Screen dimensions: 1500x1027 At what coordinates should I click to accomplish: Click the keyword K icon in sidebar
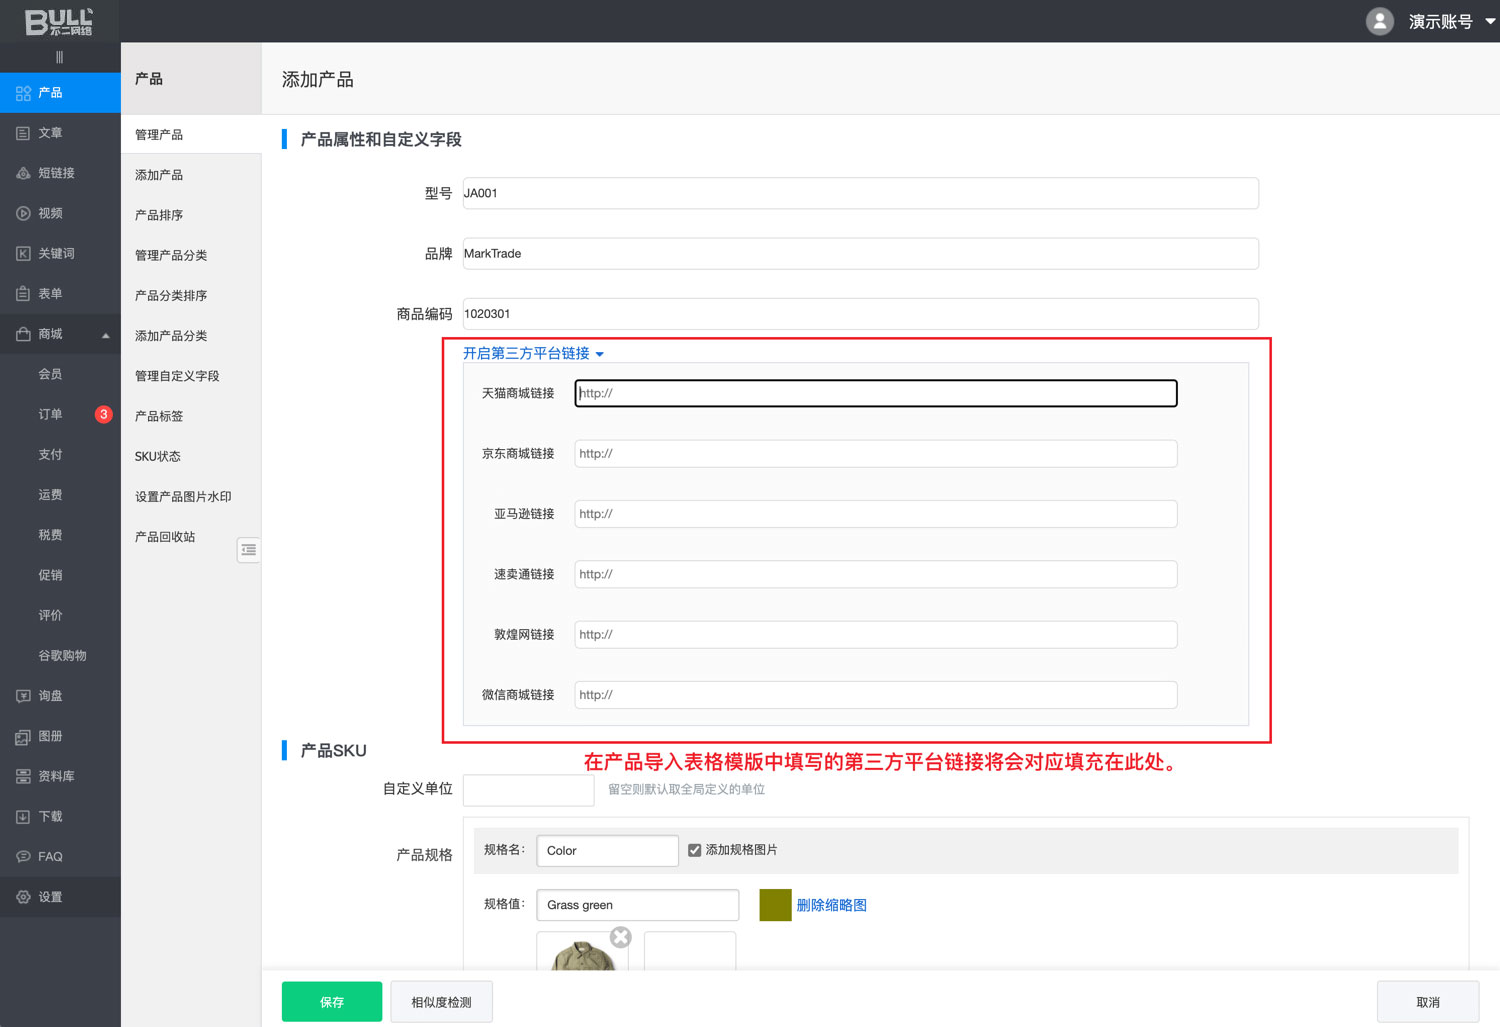pyautogui.click(x=23, y=254)
